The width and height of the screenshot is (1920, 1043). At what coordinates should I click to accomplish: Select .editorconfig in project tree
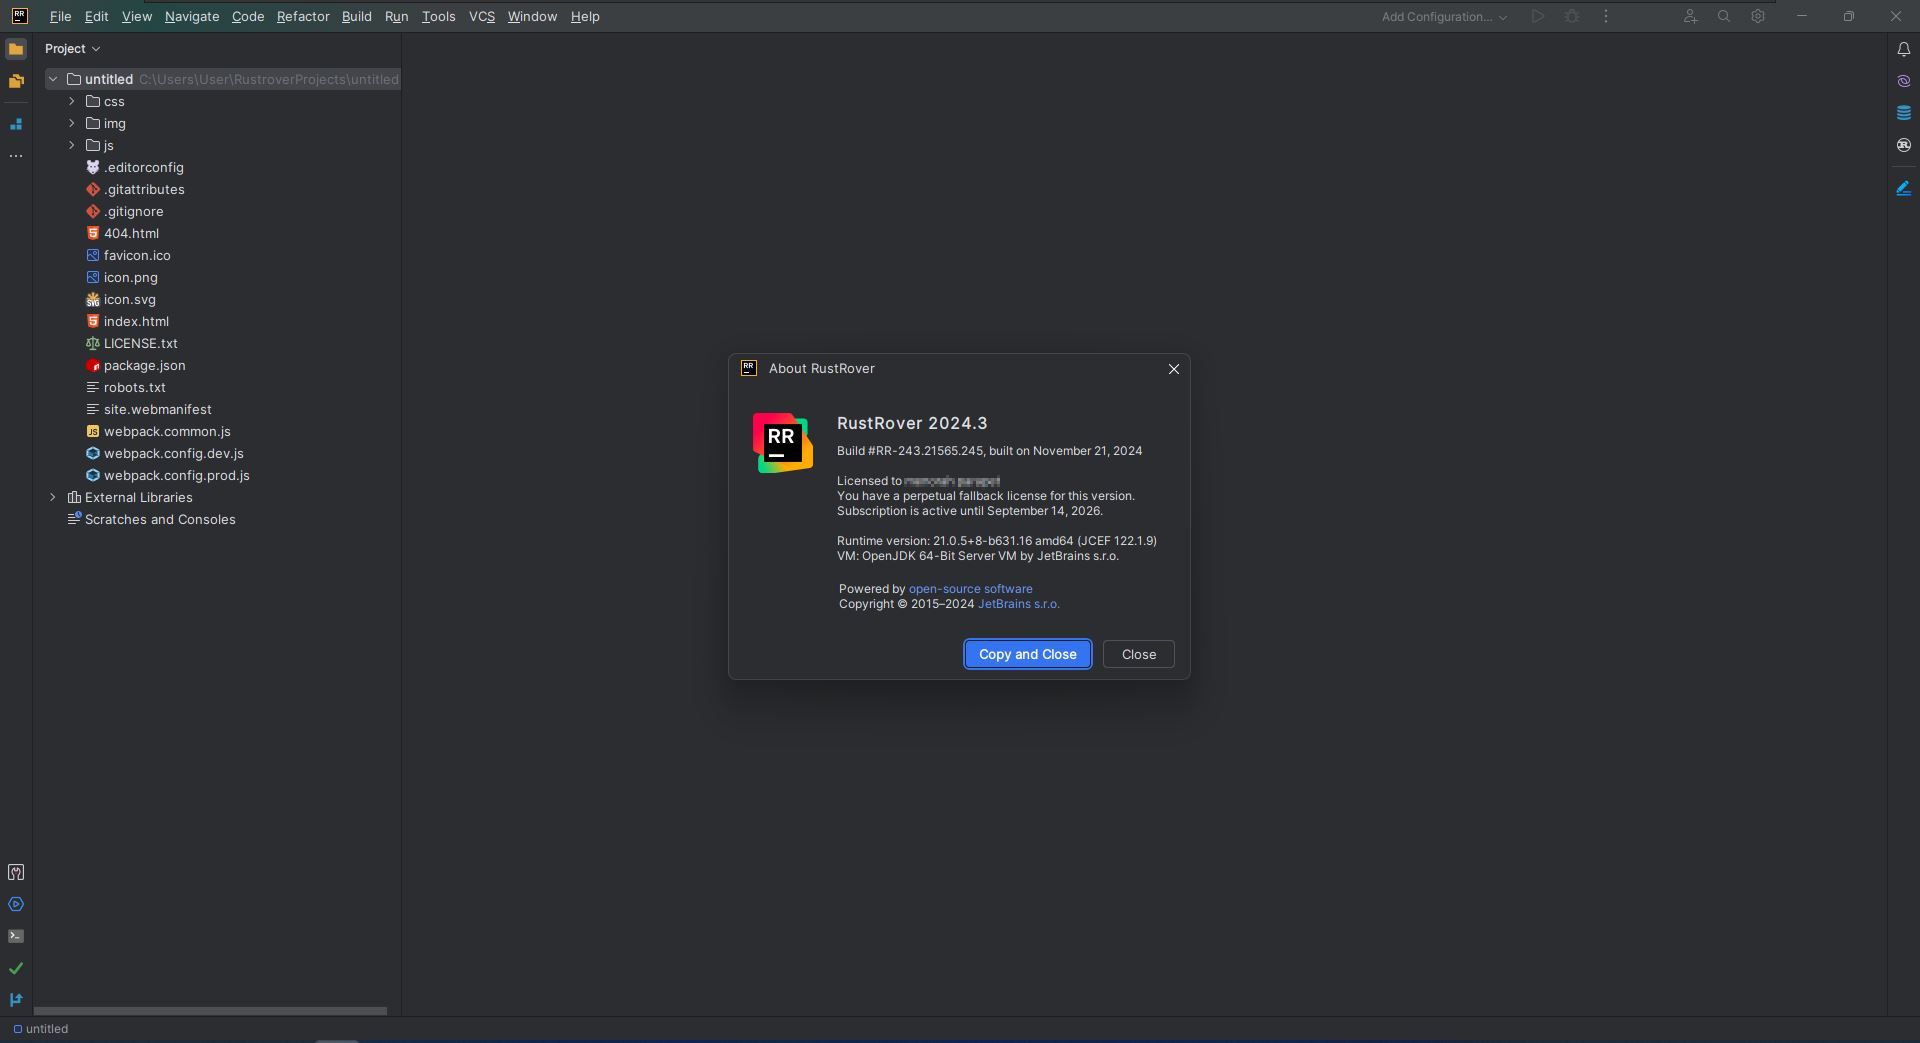pyautogui.click(x=144, y=167)
